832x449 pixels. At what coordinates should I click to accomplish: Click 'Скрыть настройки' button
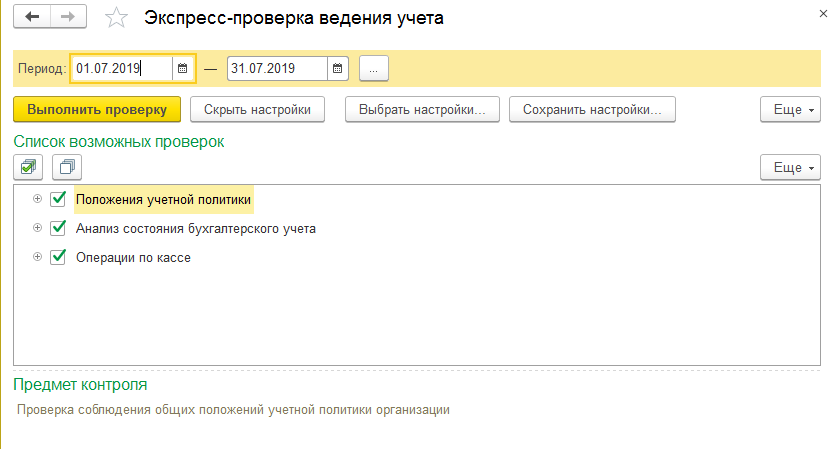click(257, 109)
